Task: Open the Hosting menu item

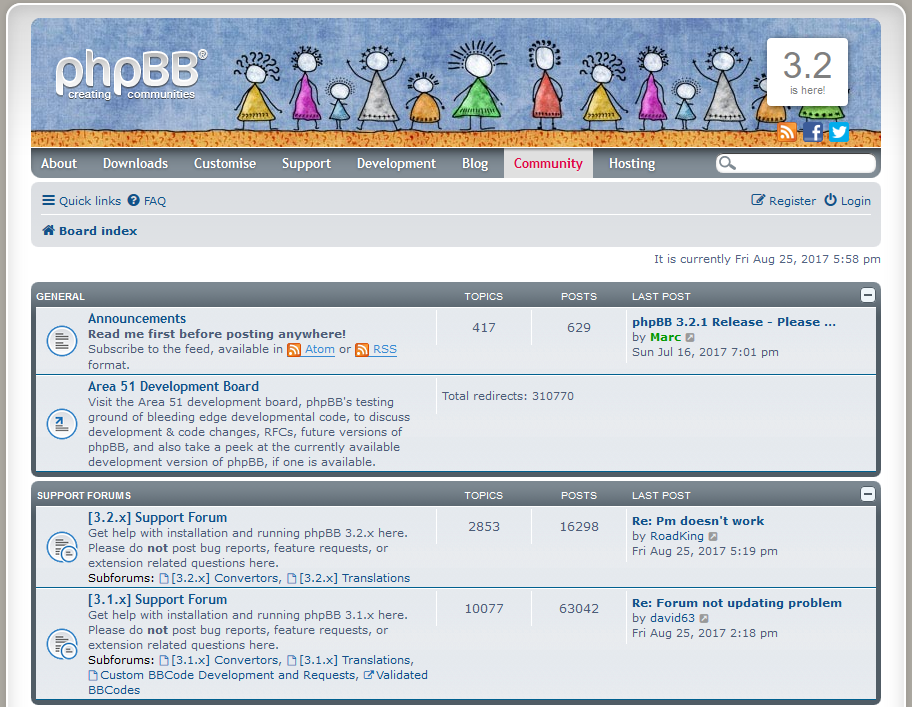Action: pyautogui.click(x=632, y=163)
